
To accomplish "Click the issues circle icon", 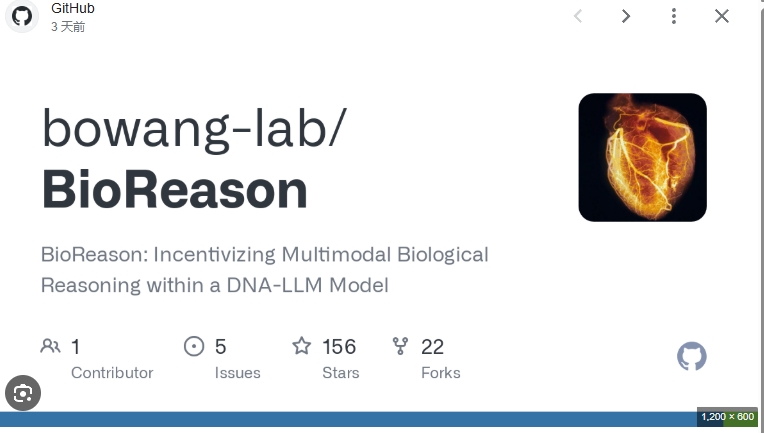I will point(194,346).
